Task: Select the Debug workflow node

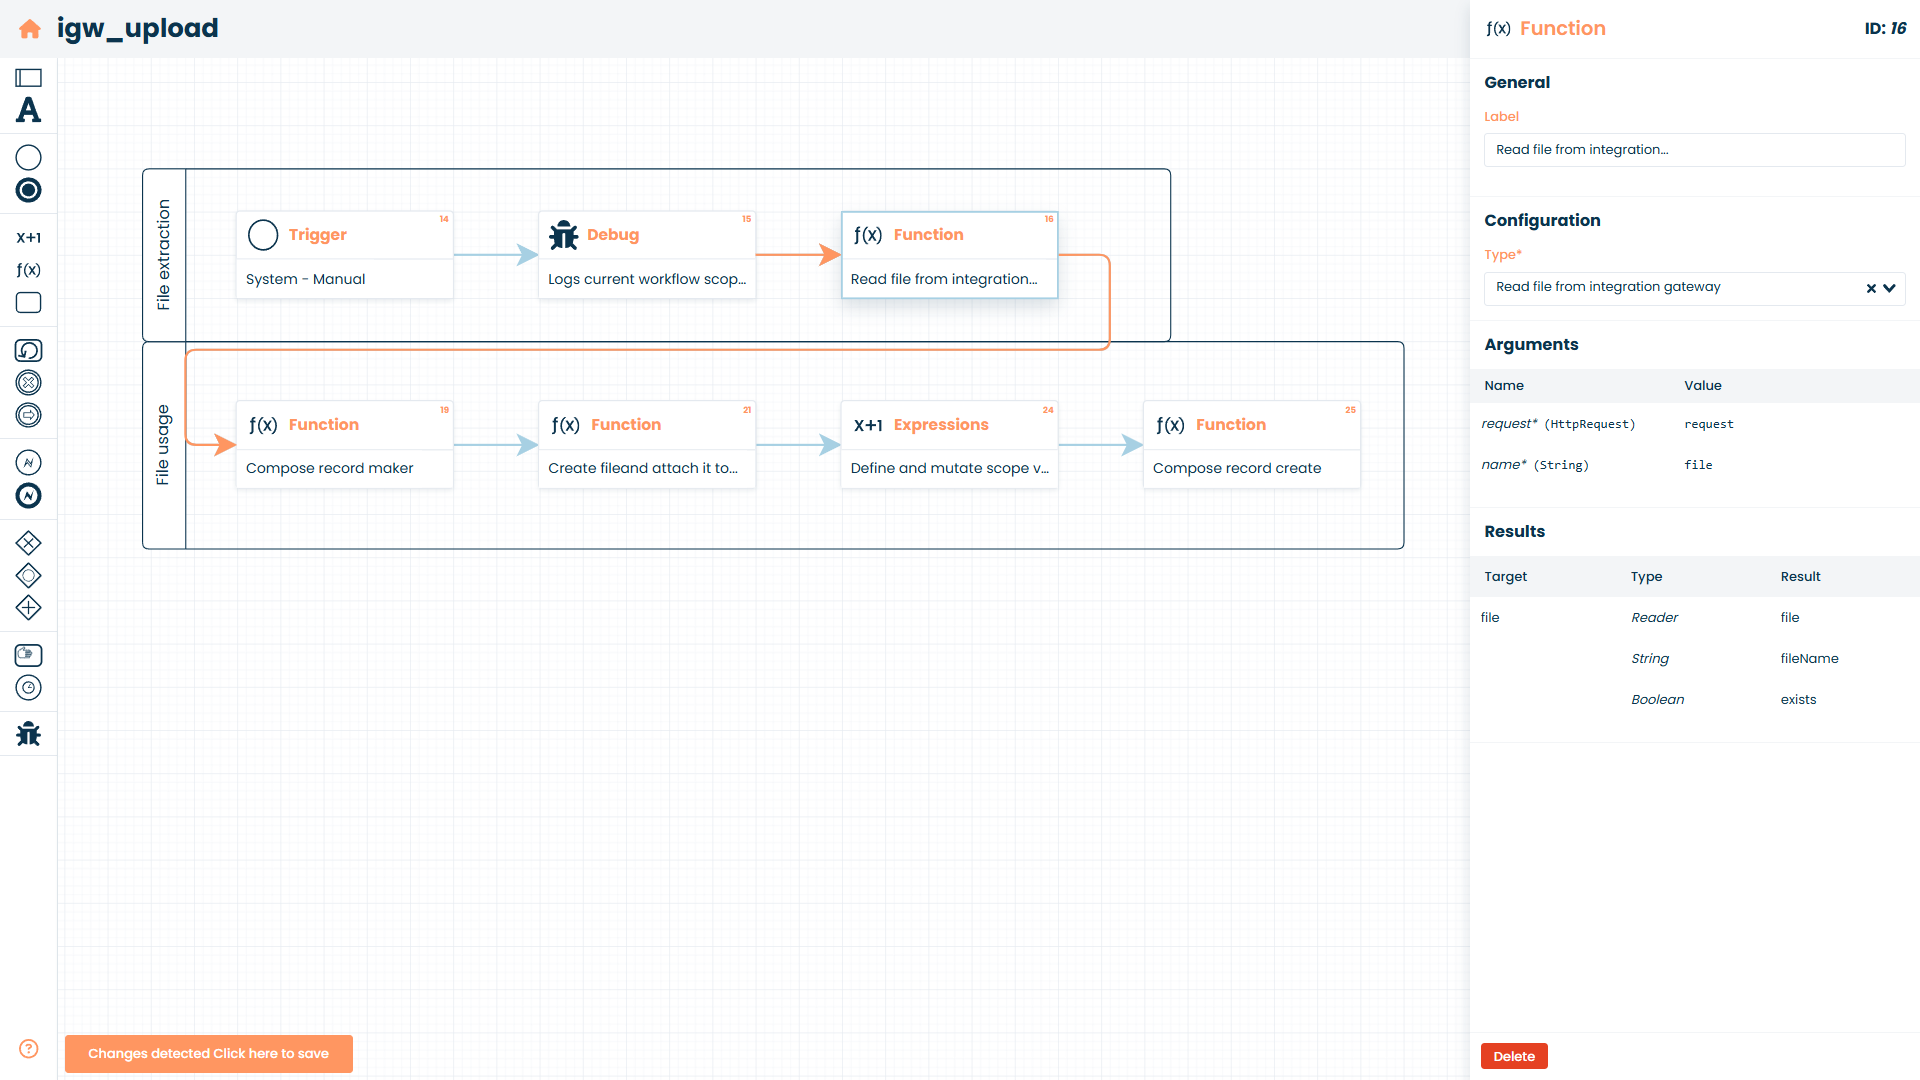Action: click(x=647, y=255)
